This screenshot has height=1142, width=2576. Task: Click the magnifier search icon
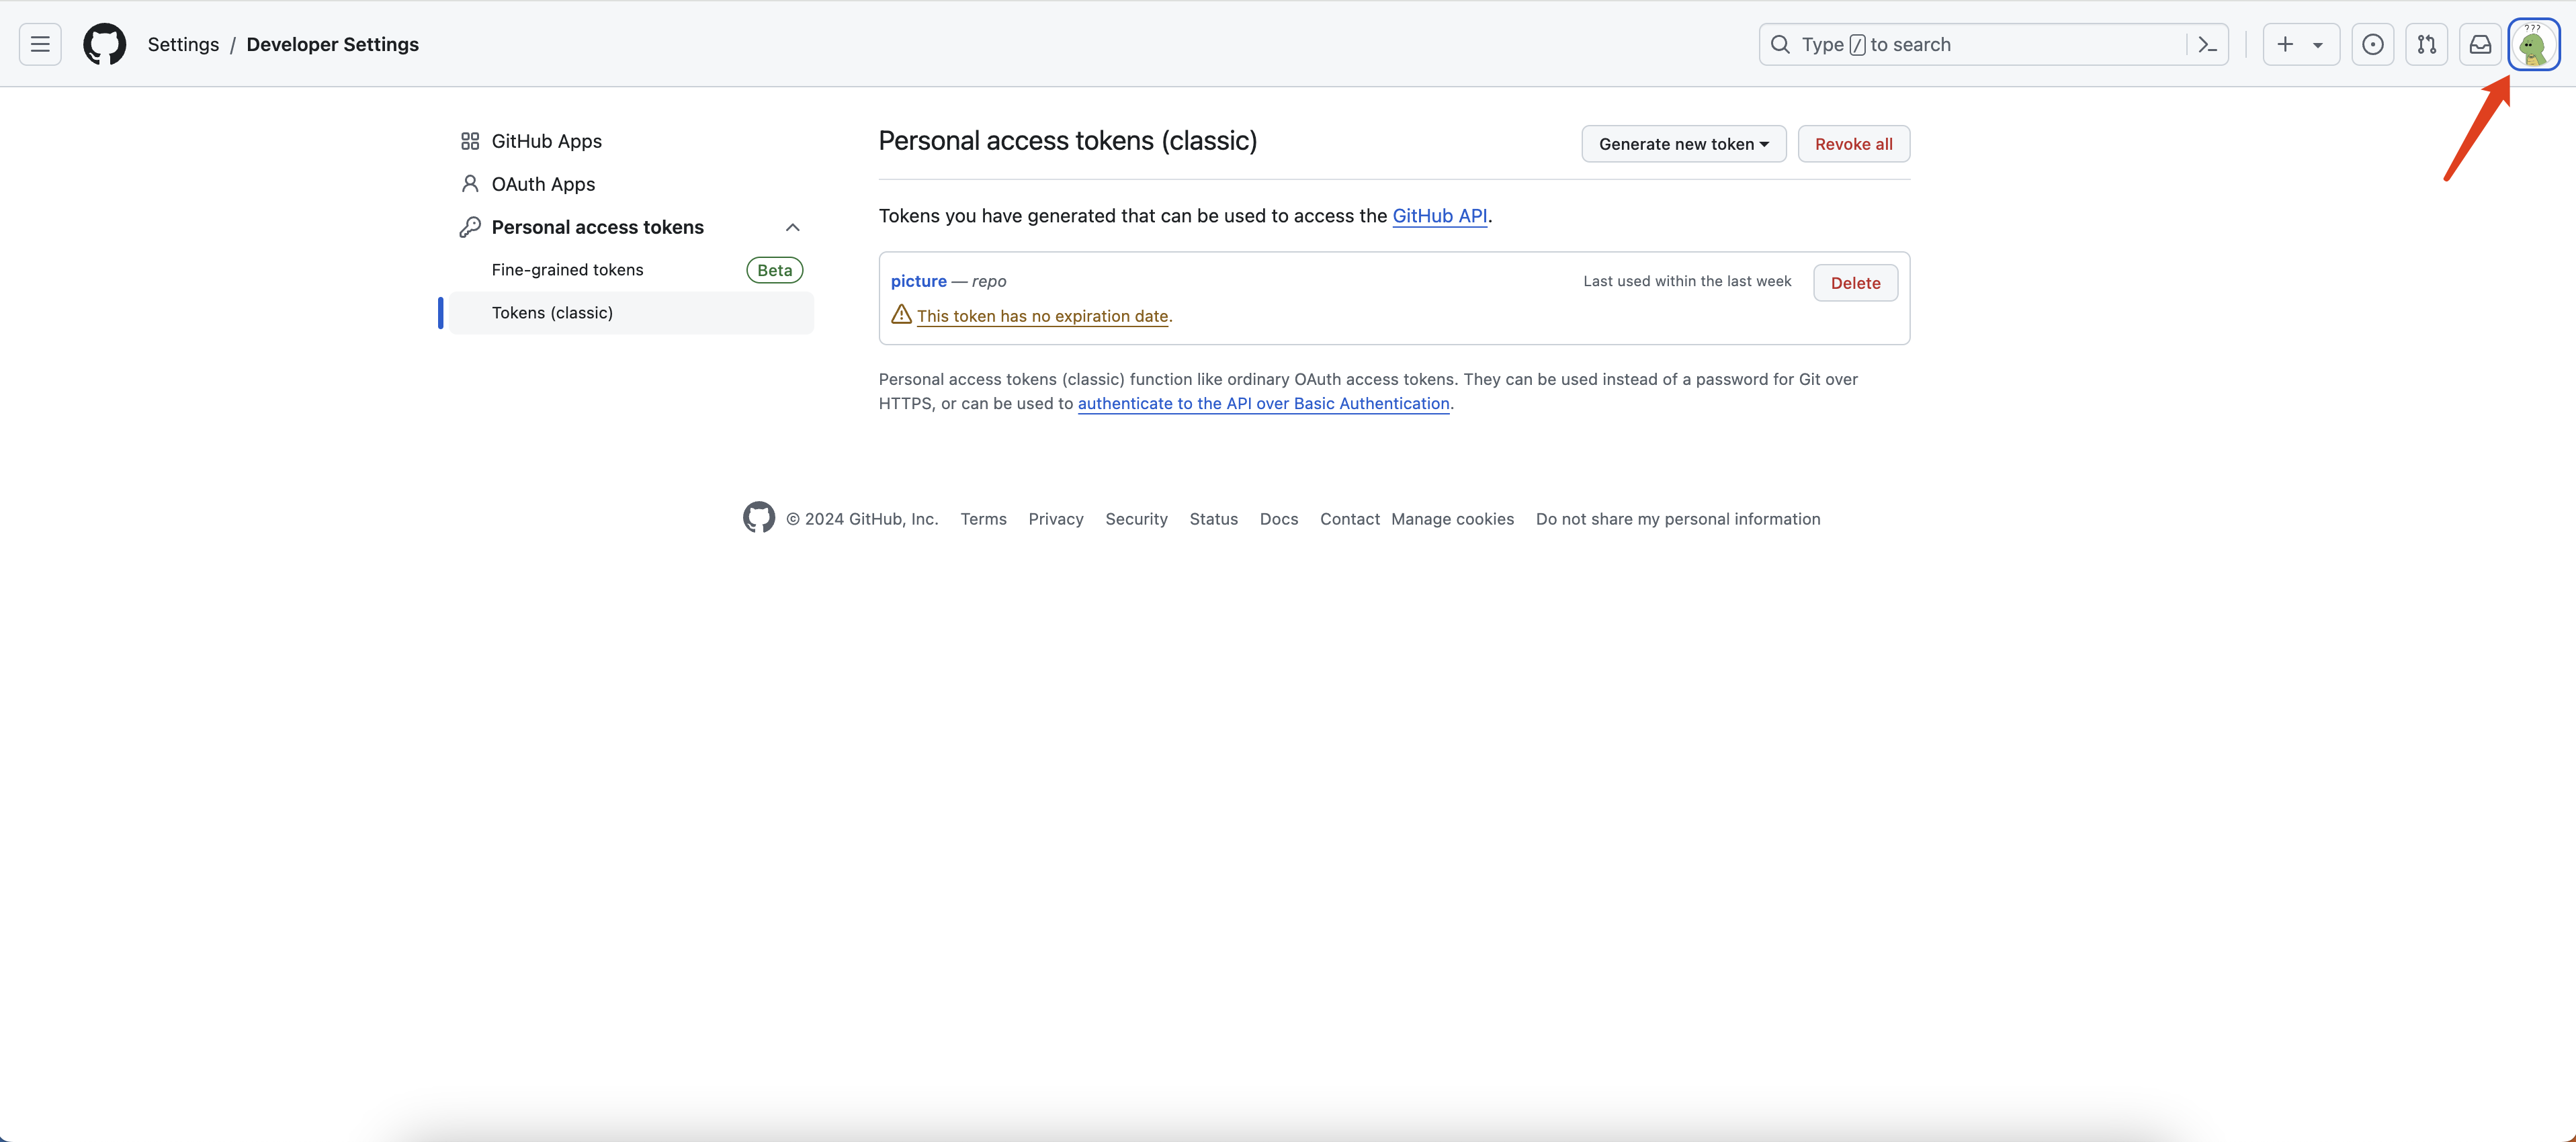[1780, 44]
